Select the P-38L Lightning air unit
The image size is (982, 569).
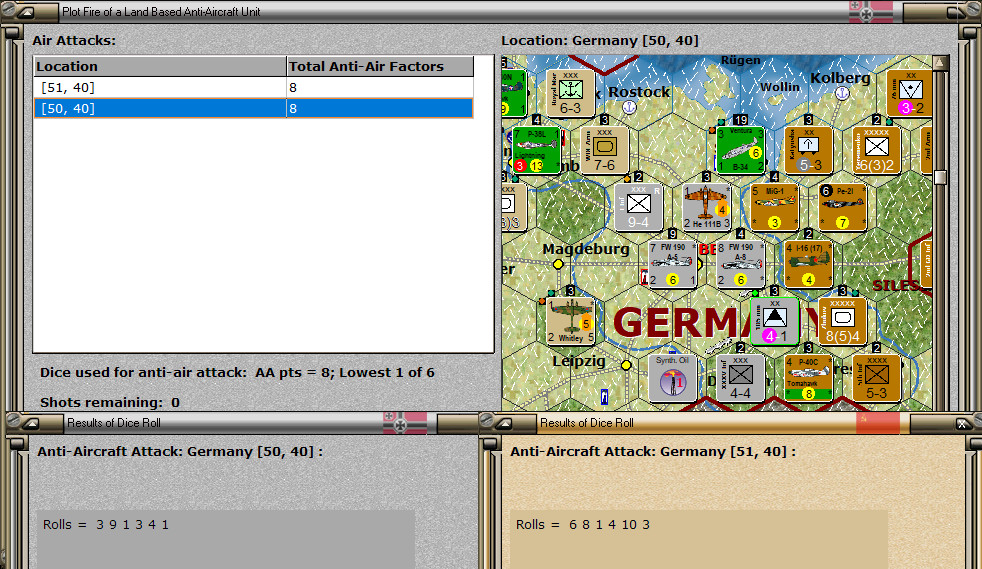tap(537, 150)
